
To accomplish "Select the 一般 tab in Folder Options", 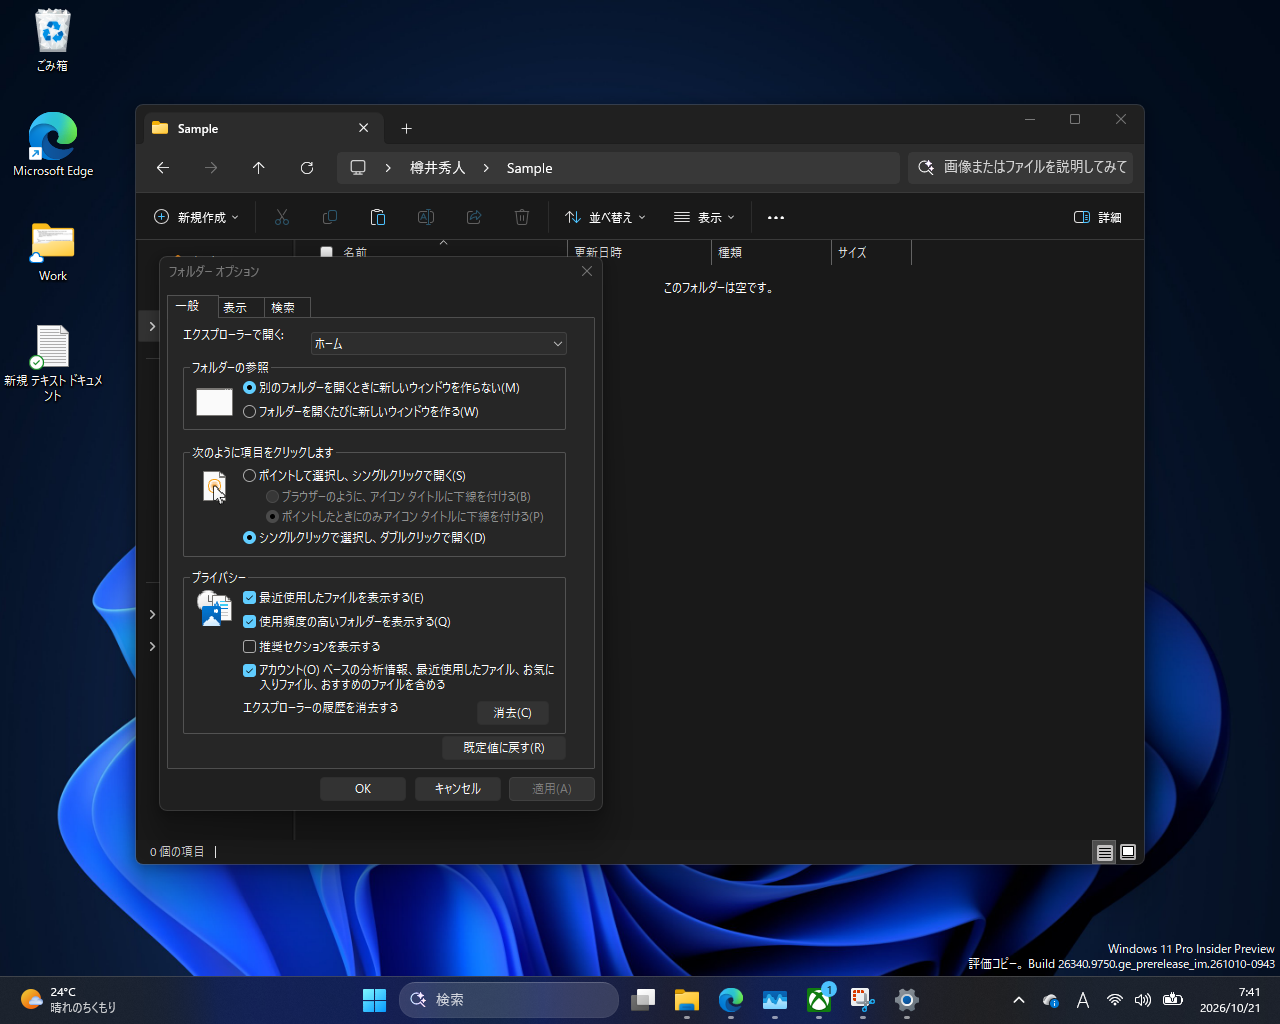I will pos(192,306).
